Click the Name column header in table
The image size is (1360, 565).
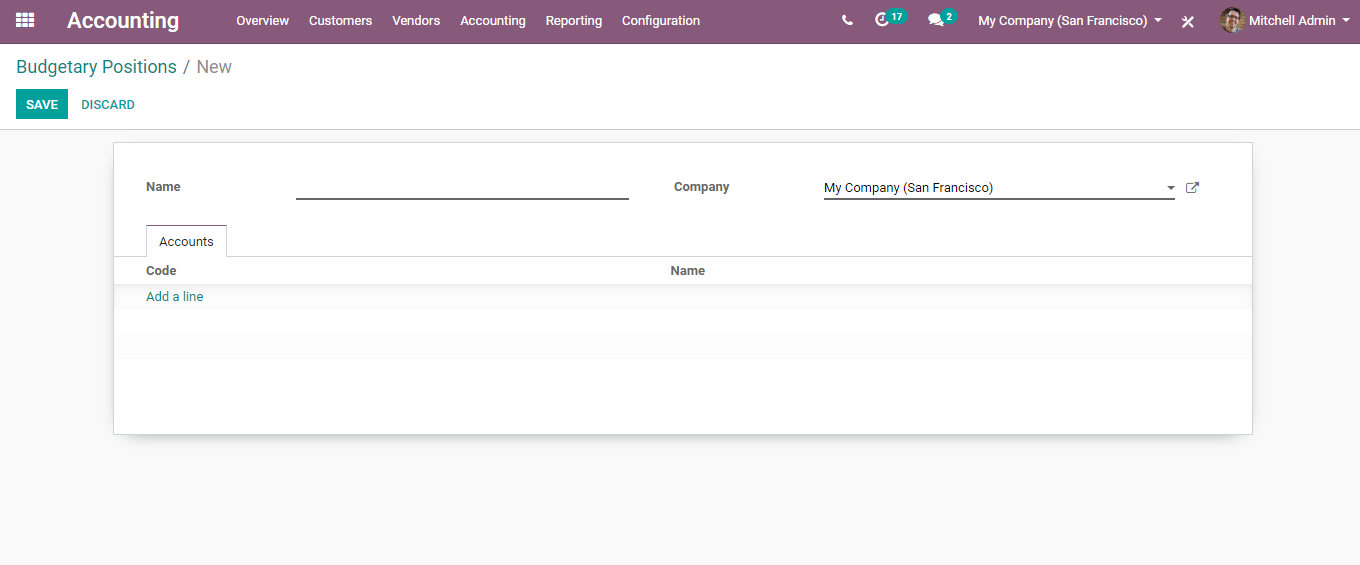point(688,270)
